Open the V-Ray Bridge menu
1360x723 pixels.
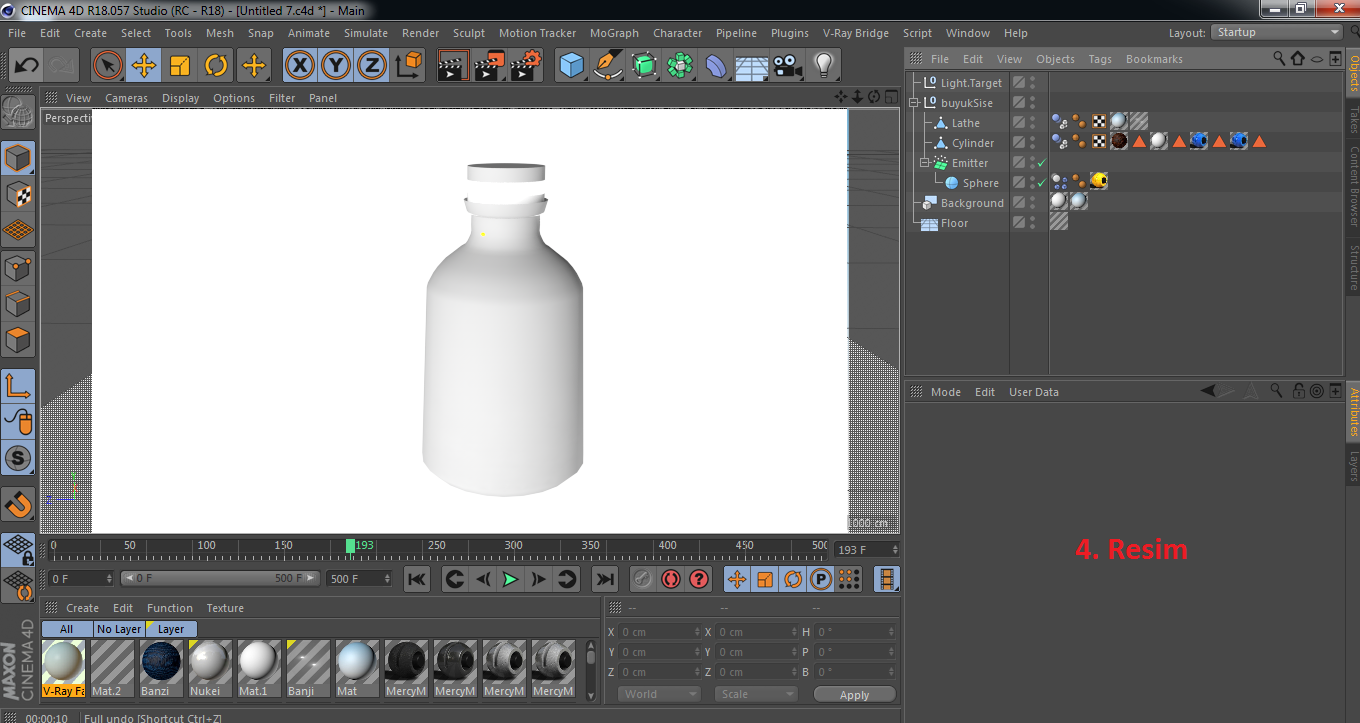856,33
